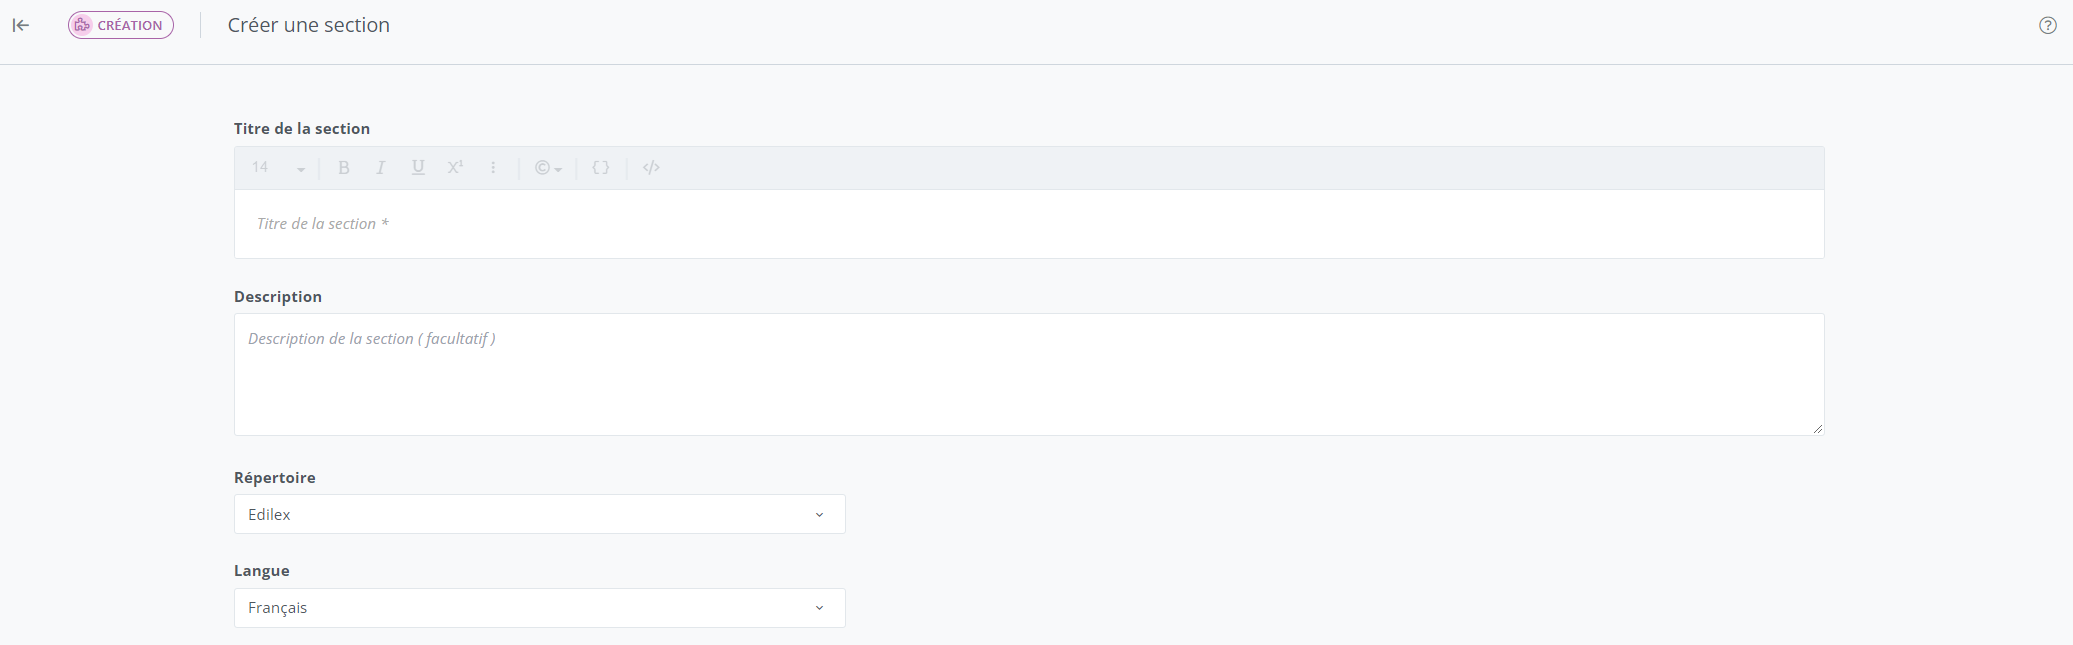Toggle bold formatting in title editor
The height and width of the screenshot is (645, 2073).
pyautogui.click(x=344, y=168)
